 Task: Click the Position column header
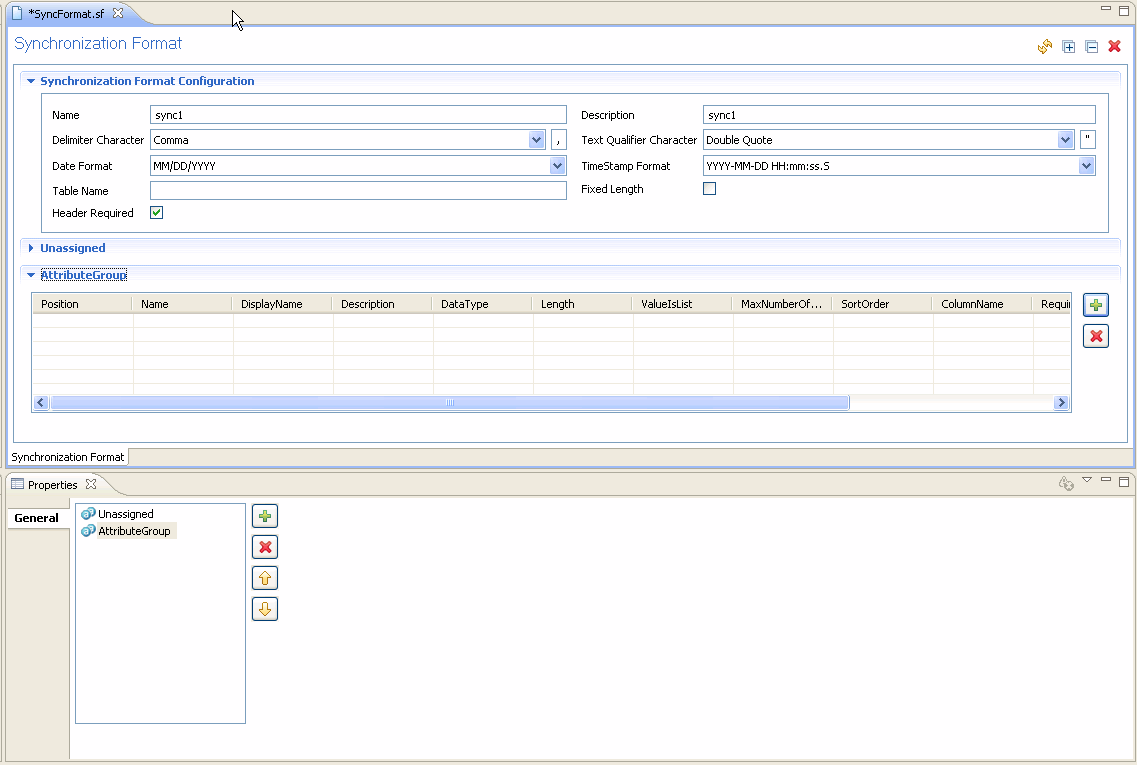[82, 304]
